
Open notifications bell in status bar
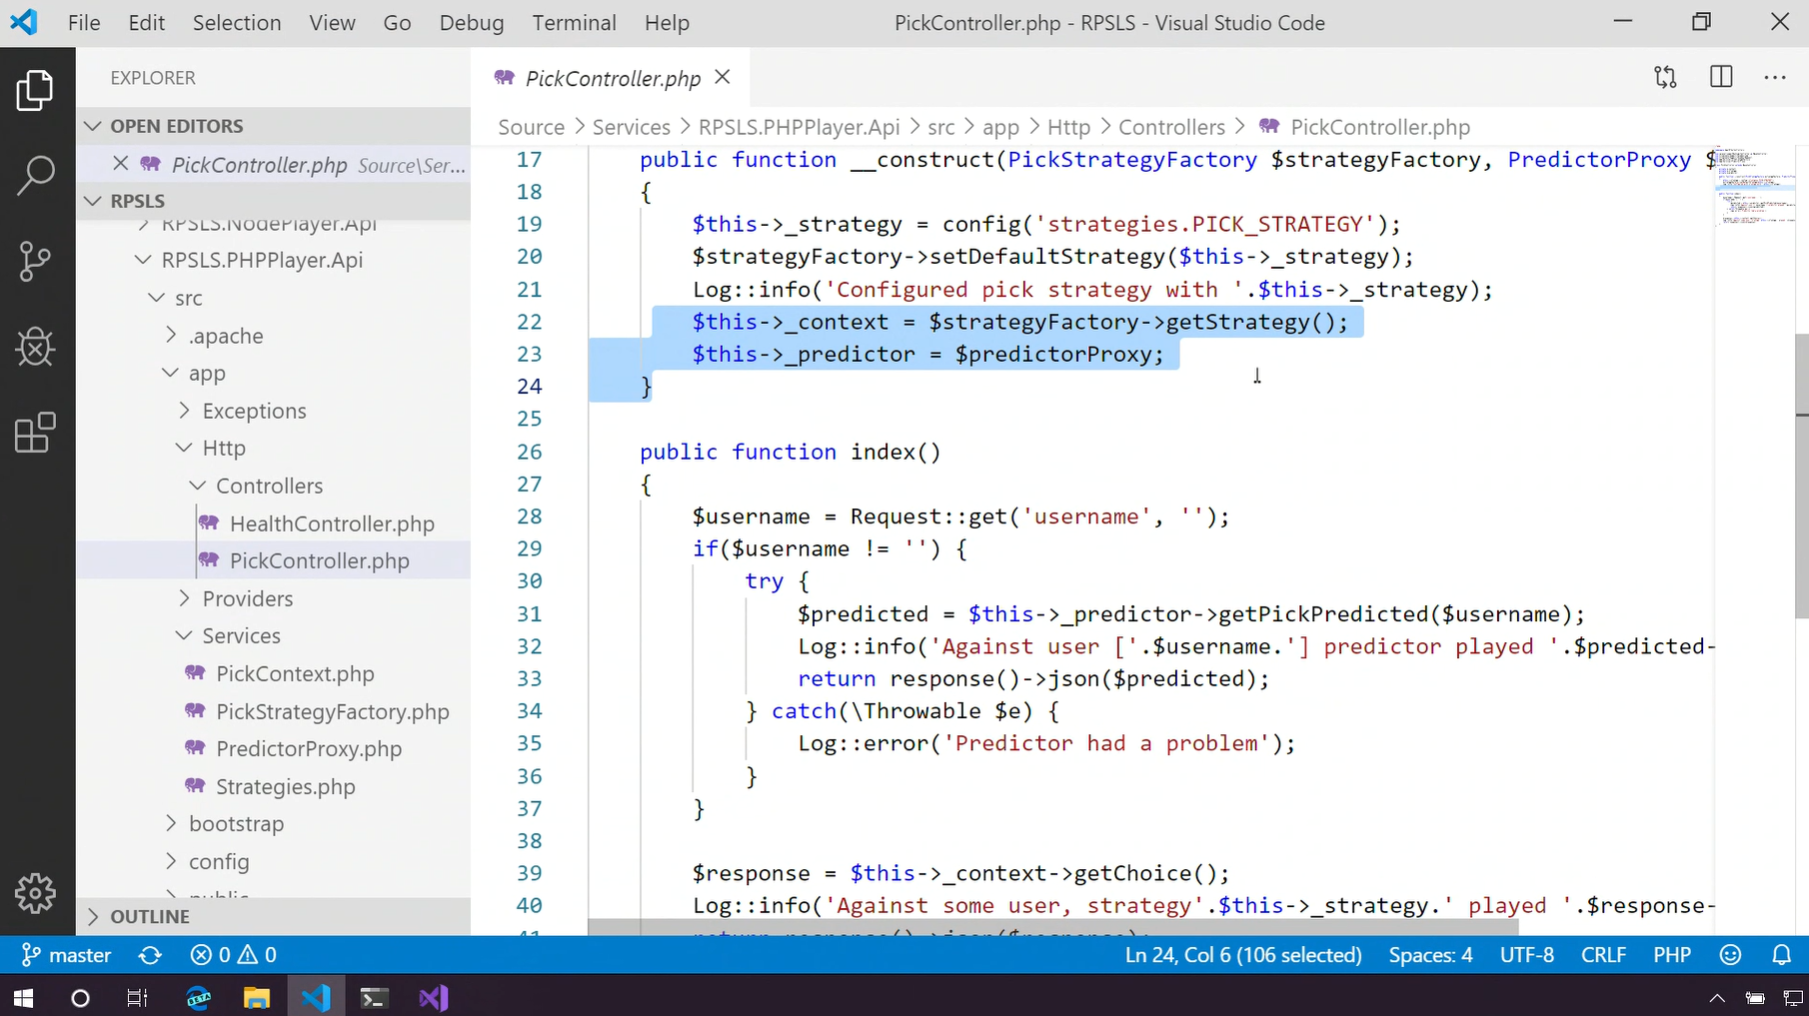coord(1781,956)
